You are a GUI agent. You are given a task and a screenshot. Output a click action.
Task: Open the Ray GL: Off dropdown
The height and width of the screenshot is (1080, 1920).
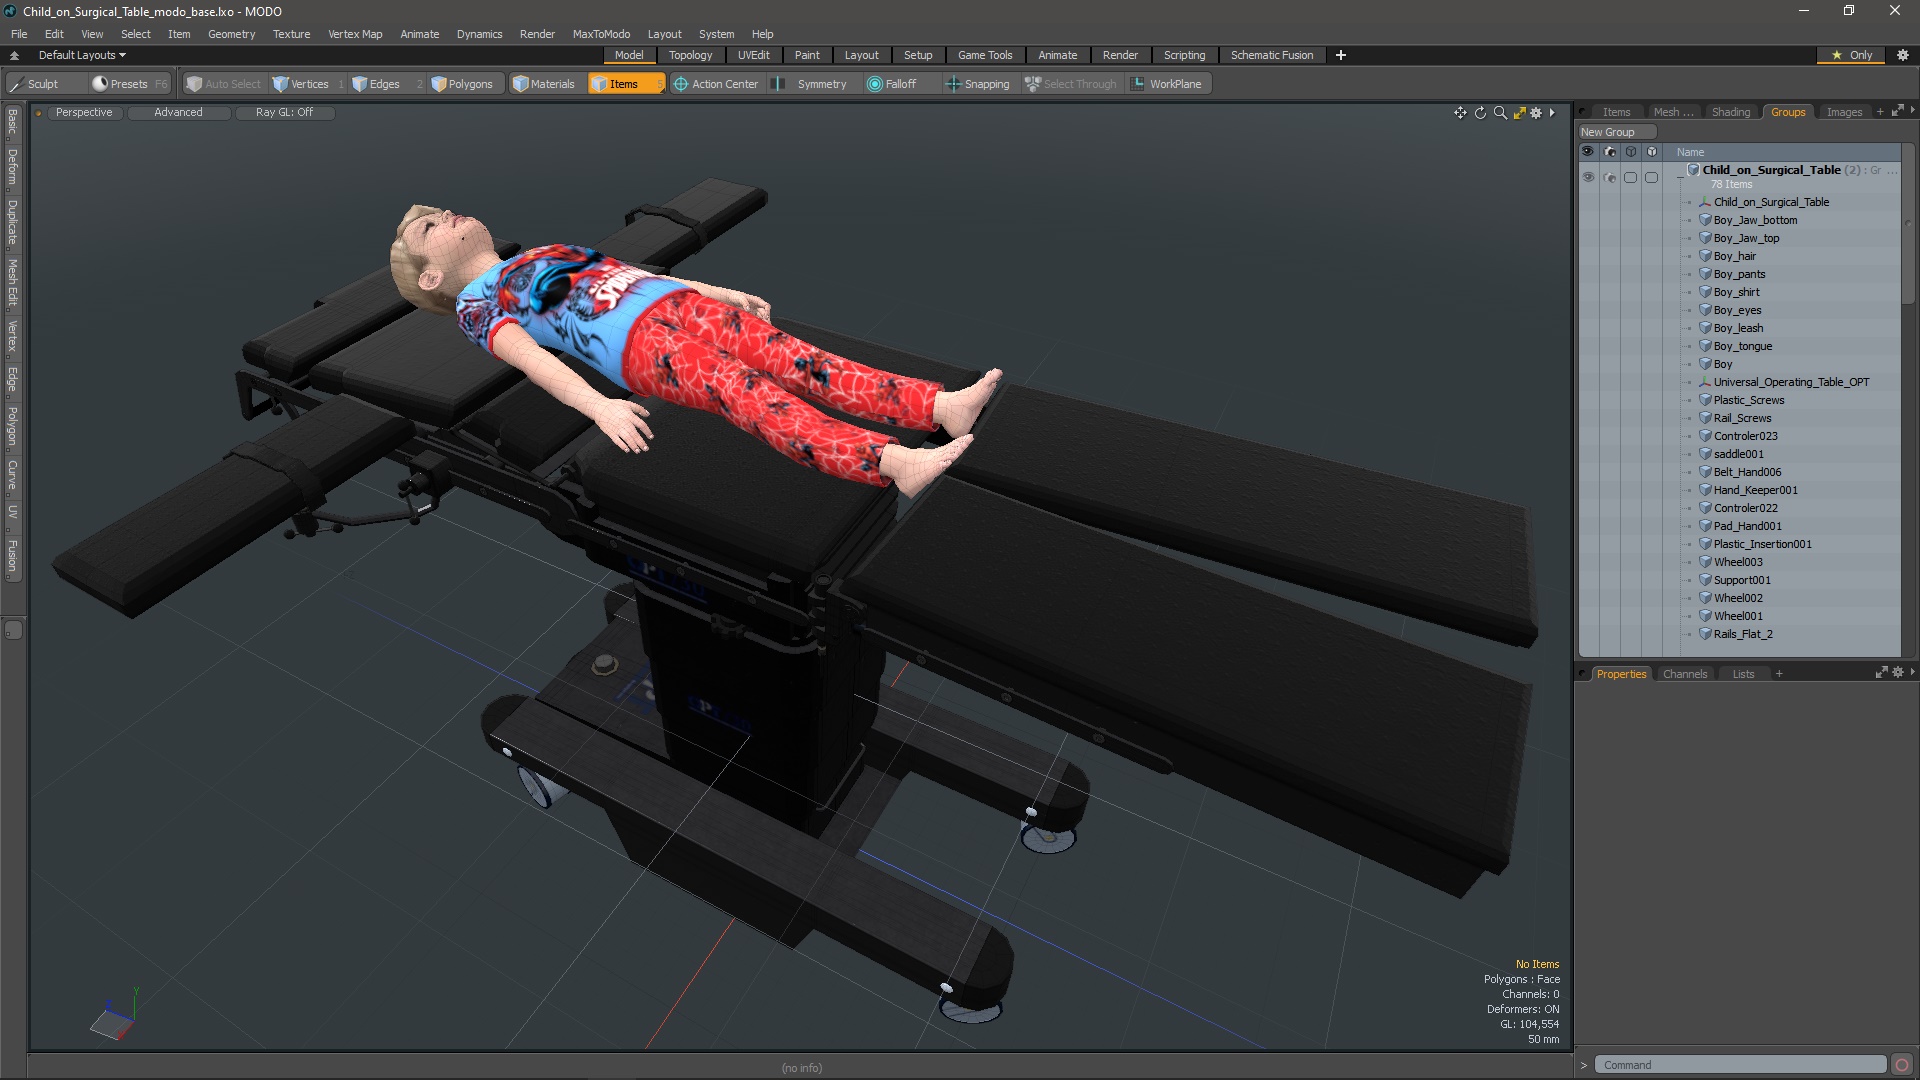(284, 112)
